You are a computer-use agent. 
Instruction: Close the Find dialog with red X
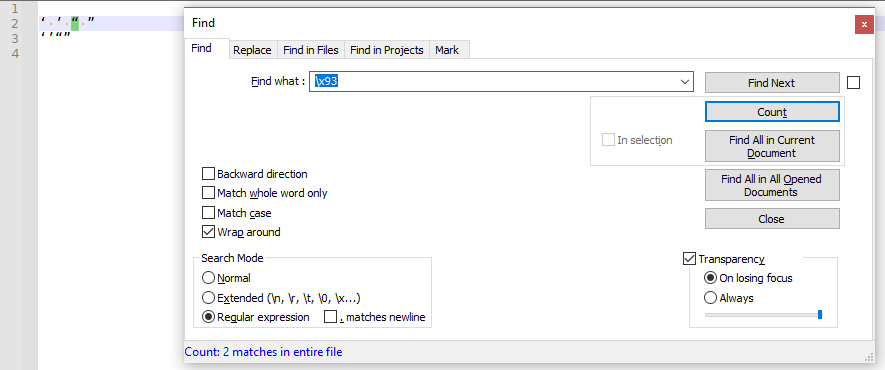coord(864,24)
